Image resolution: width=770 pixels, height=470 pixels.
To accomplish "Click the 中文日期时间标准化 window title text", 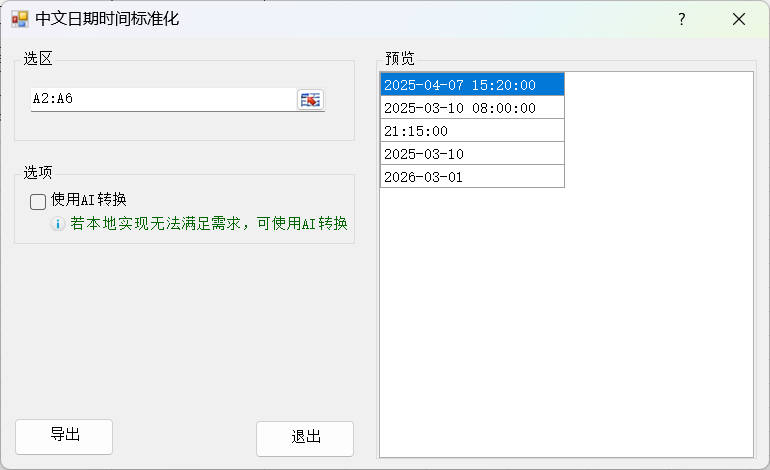I will tap(107, 19).
